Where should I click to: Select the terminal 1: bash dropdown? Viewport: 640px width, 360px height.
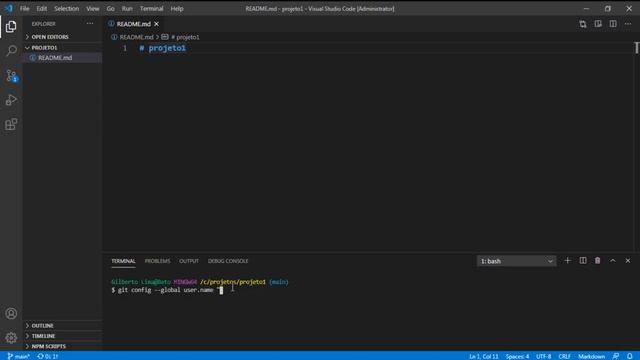pos(516,261)
